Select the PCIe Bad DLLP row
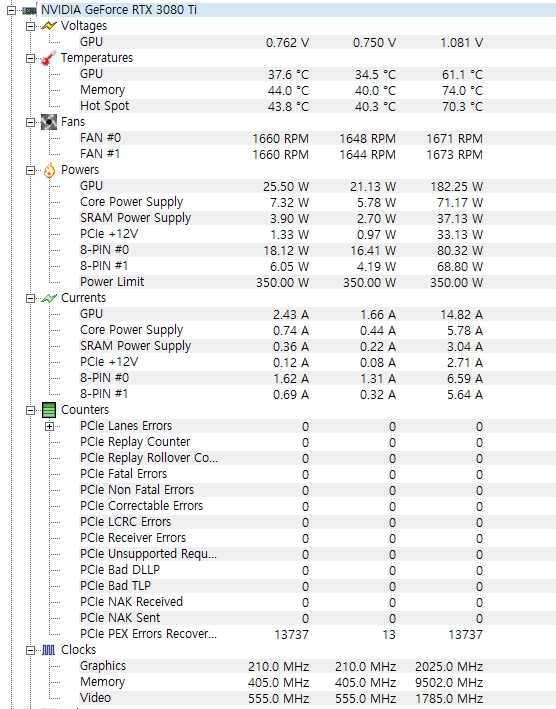Screen dimensions: 556x709 click(x=317, y=570)
